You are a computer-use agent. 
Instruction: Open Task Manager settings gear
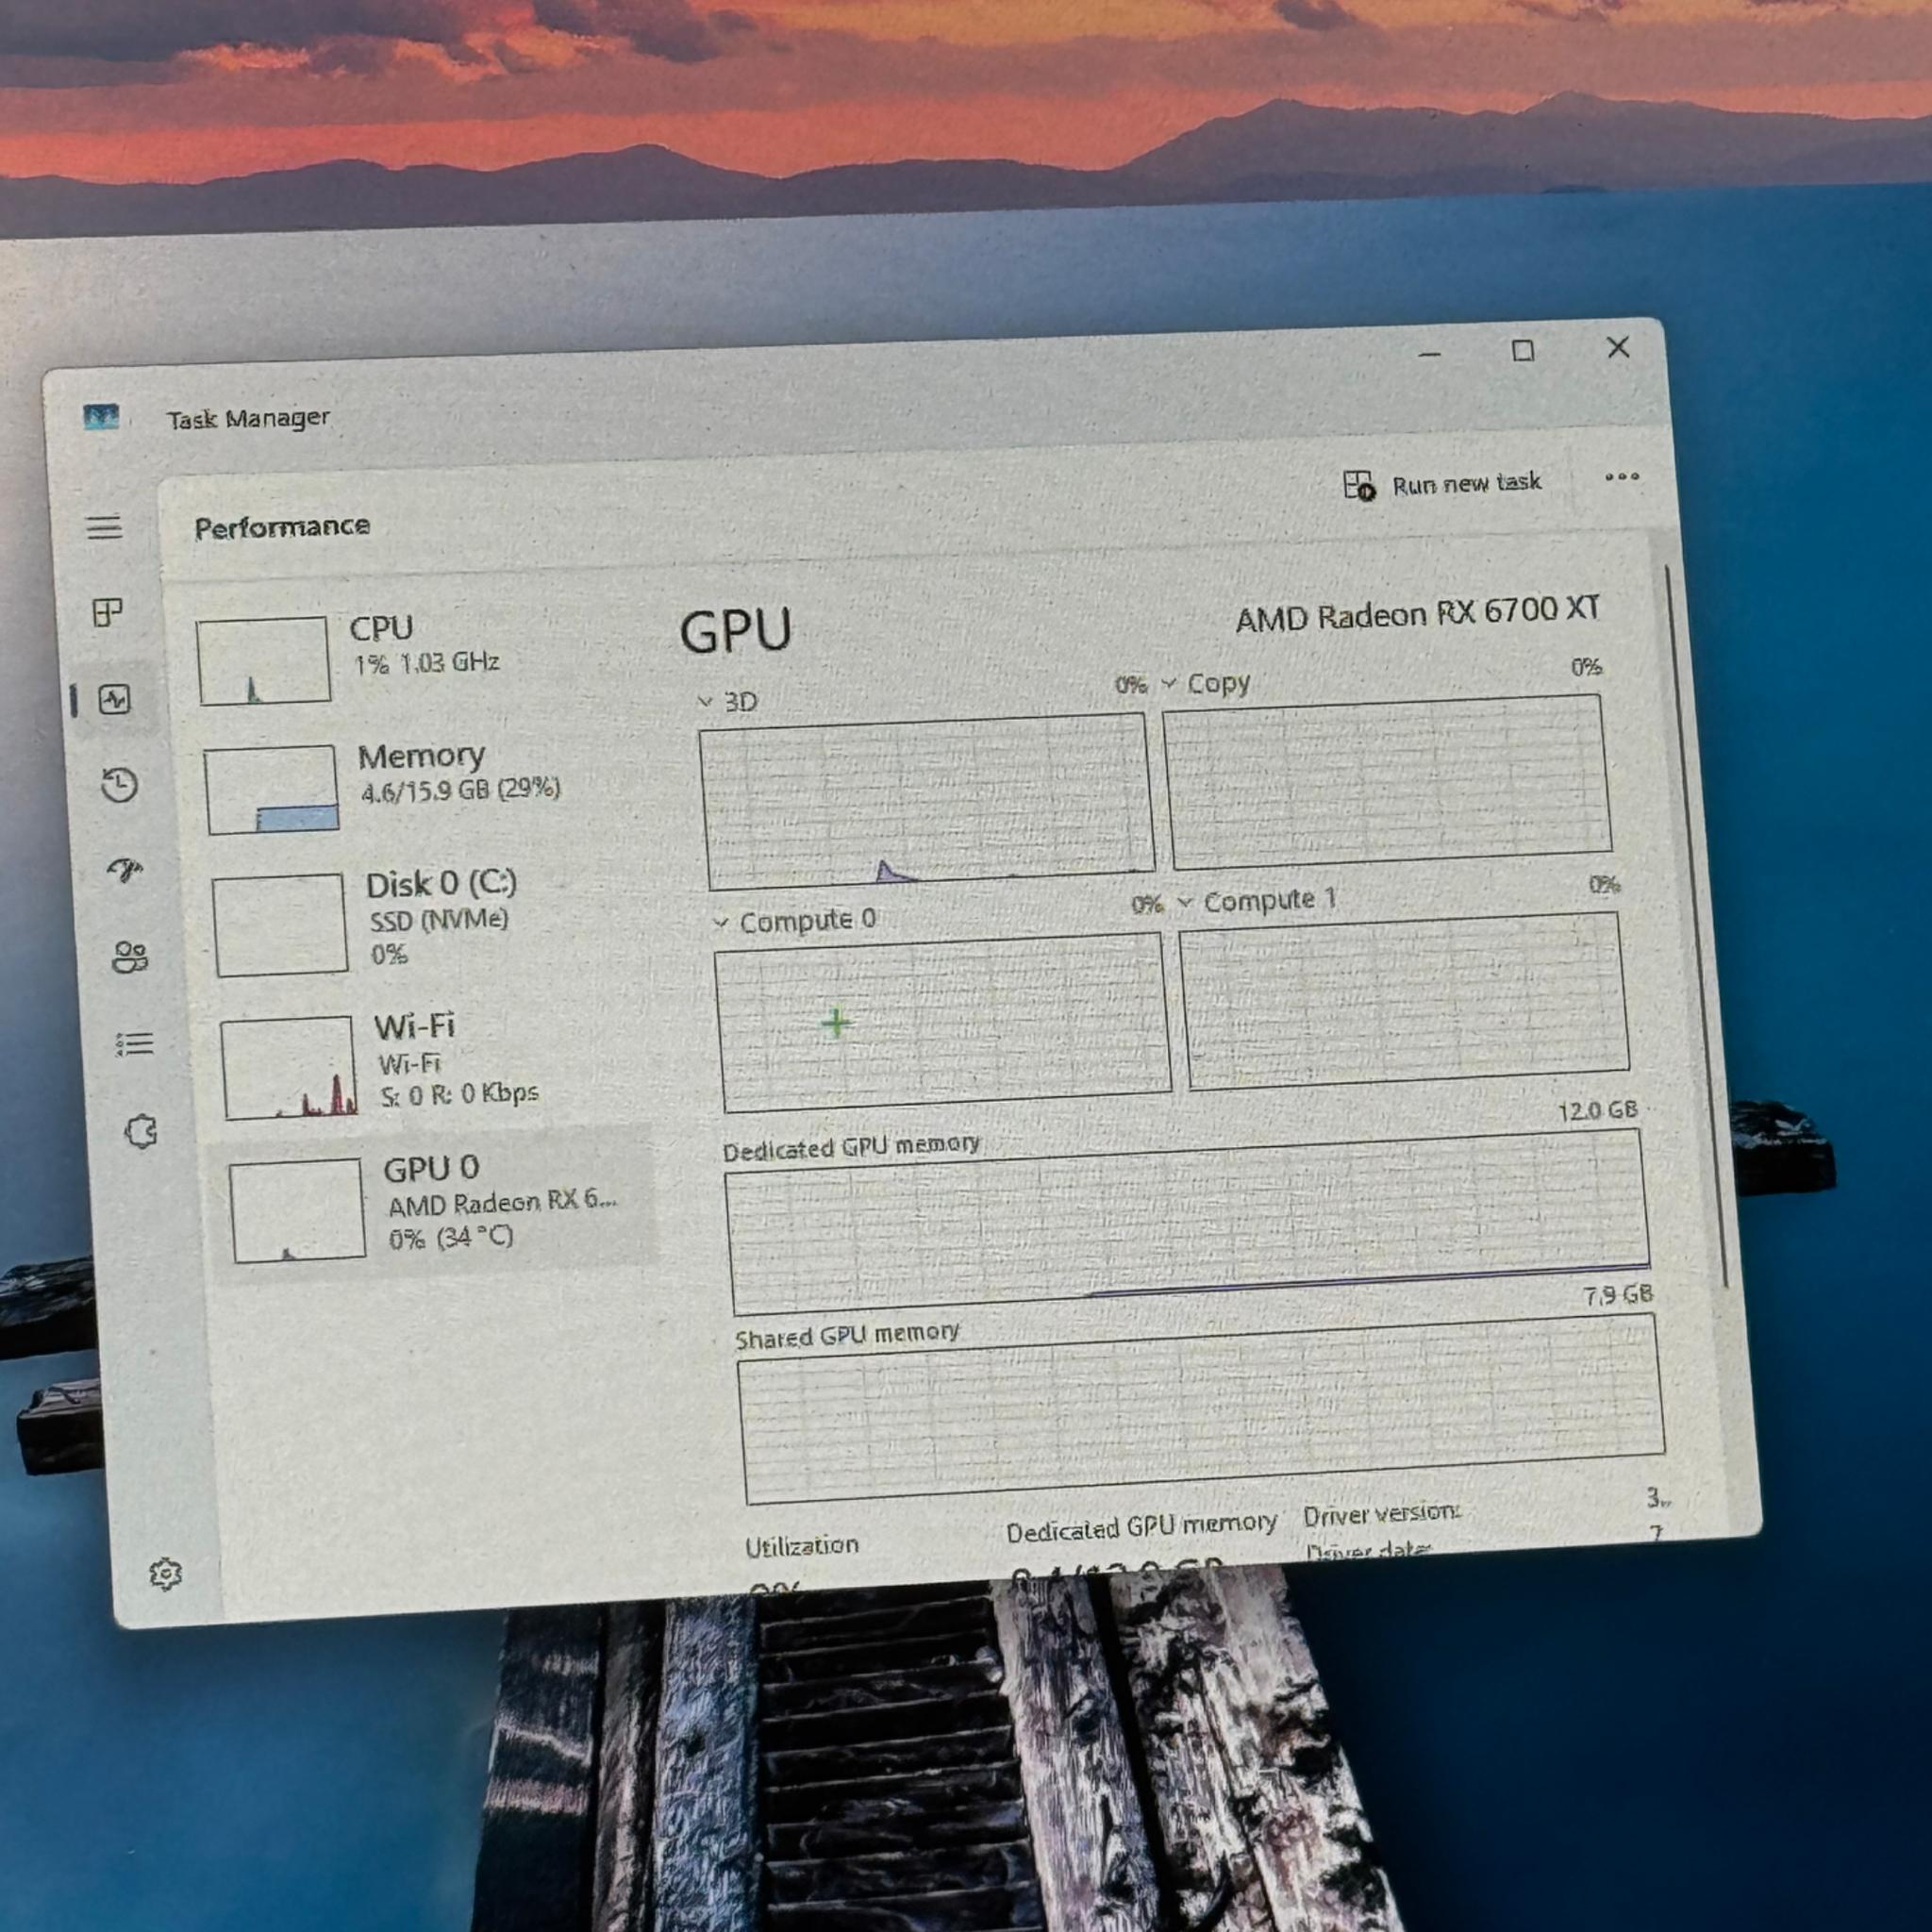165,1574
